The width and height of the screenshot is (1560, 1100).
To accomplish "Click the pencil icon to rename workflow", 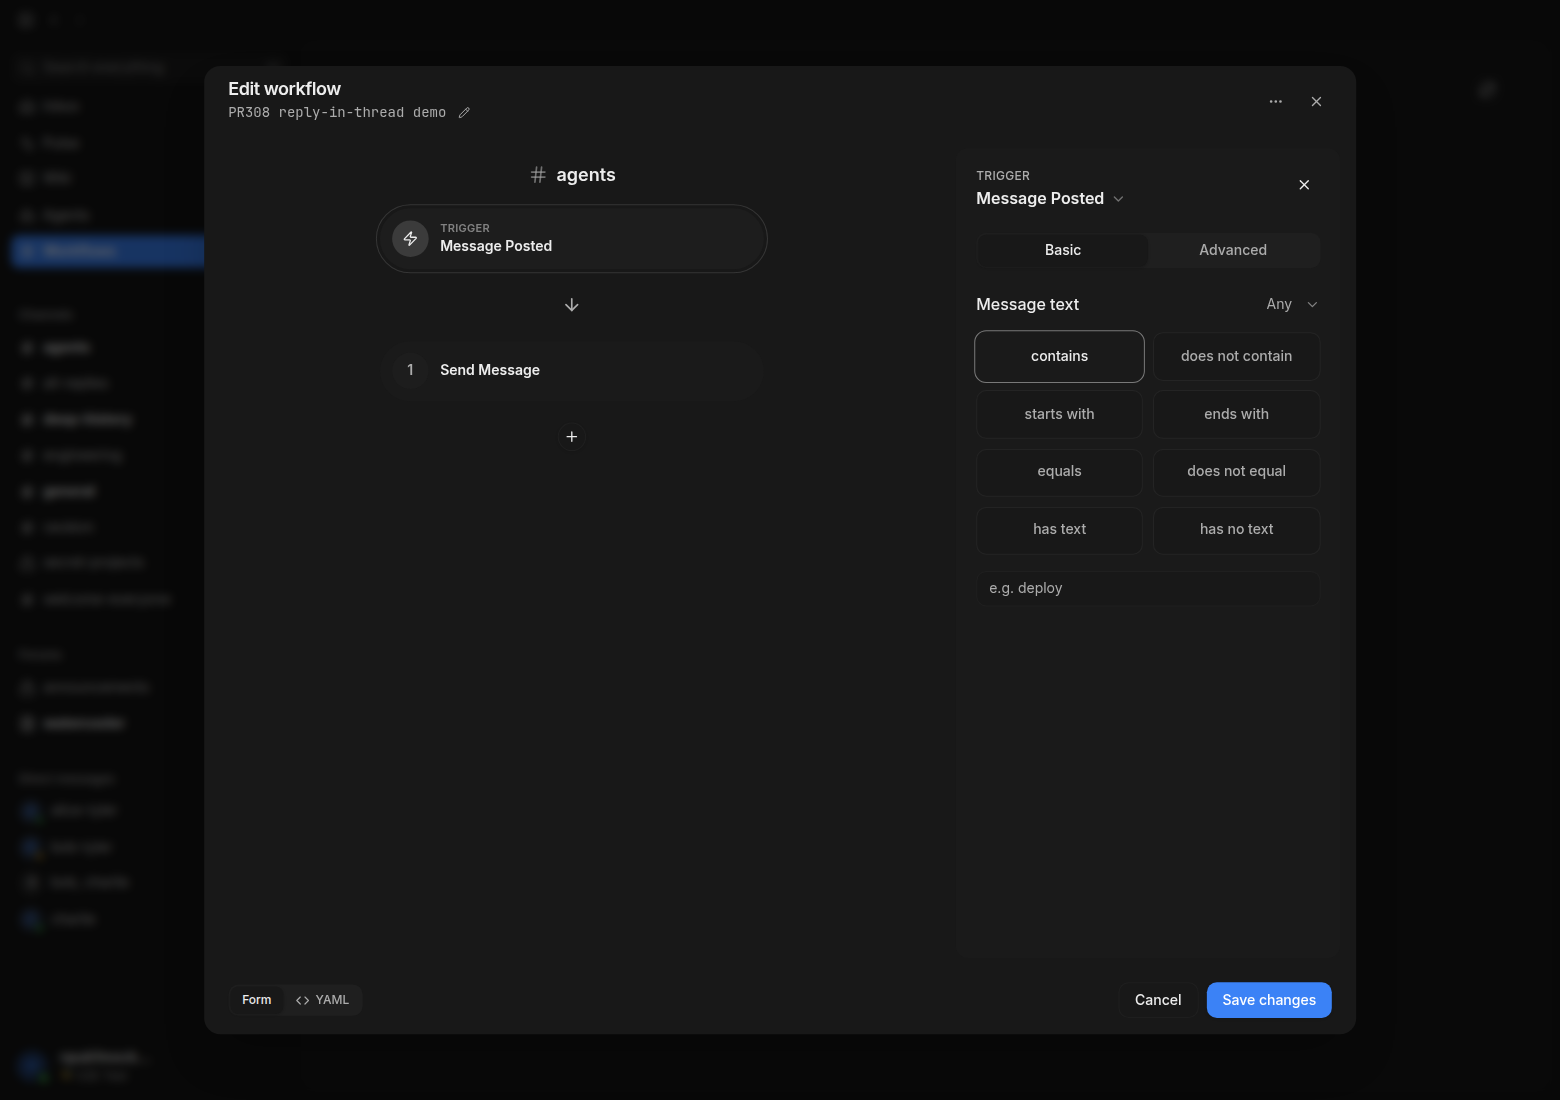I will coord(464,113).
